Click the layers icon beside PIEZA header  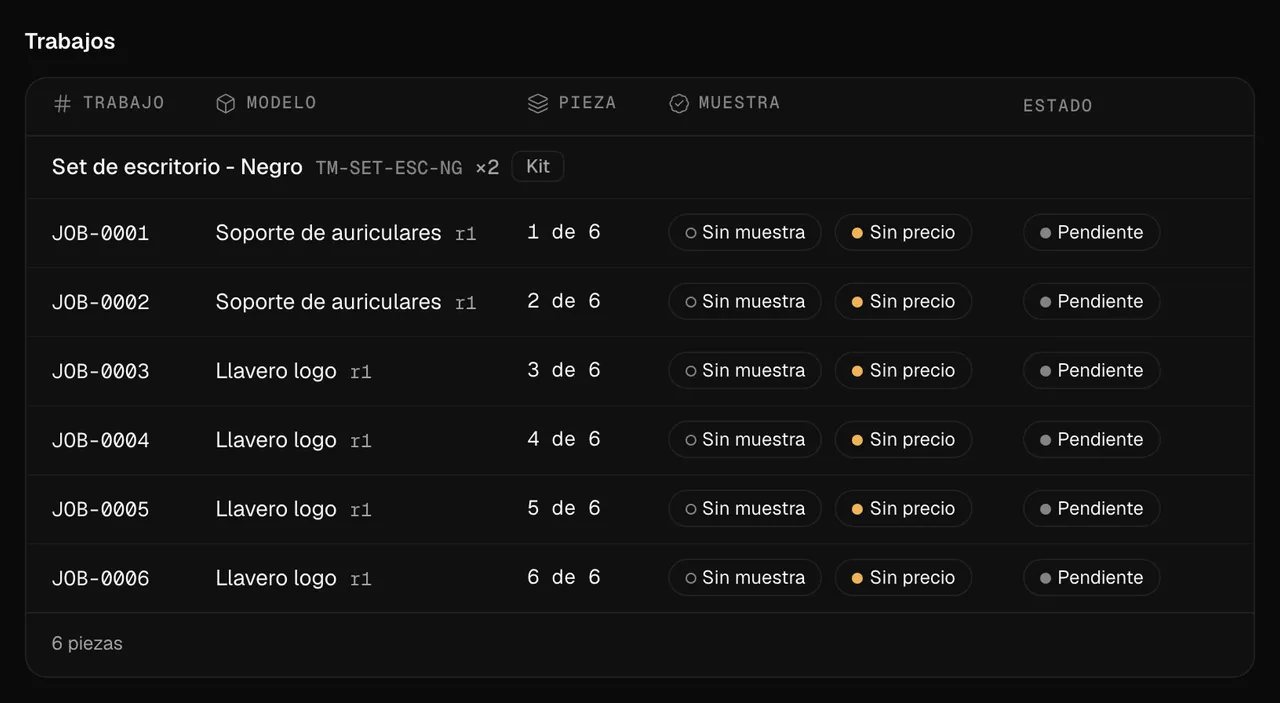coord(538,104)
